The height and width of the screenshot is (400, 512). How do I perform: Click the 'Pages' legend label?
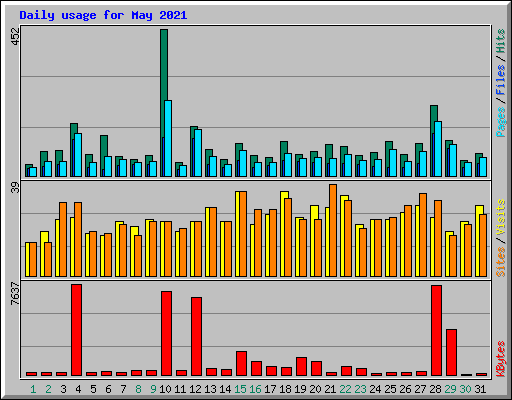coord(501,122)
